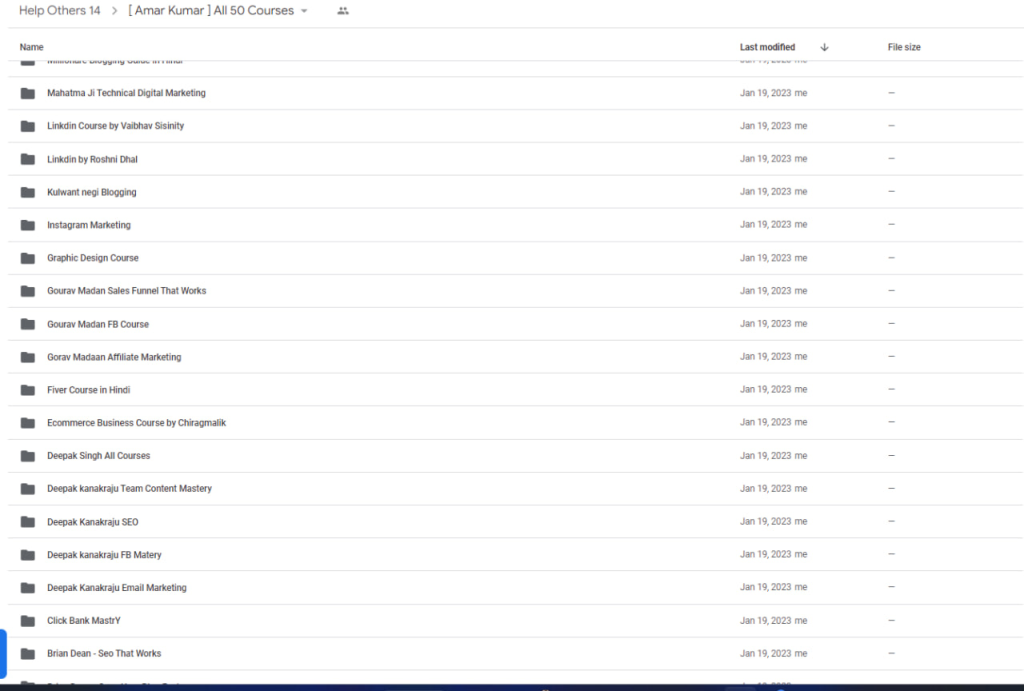Select Deepak Kanakraju SEO folder name
This screenshot has height=691, width=1024.
pyautogui.click(x=93, y=522)
